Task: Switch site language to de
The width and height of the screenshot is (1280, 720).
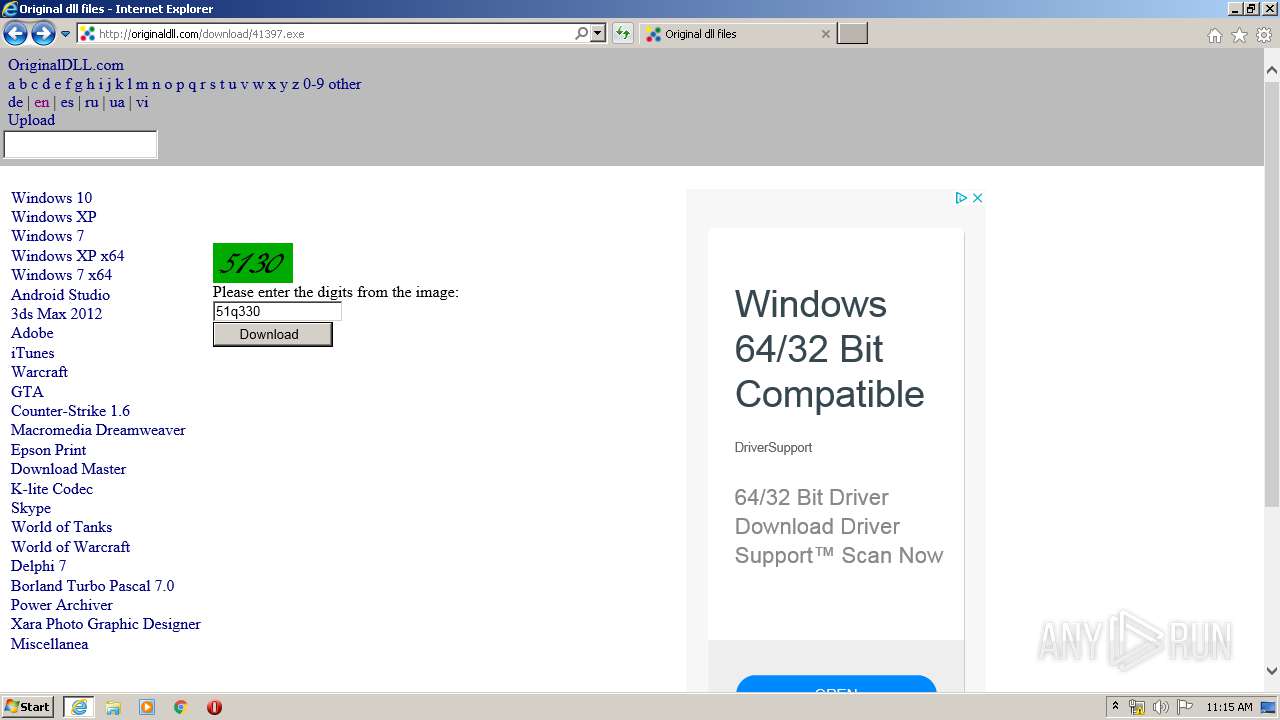Action: [x=16, y=102]
